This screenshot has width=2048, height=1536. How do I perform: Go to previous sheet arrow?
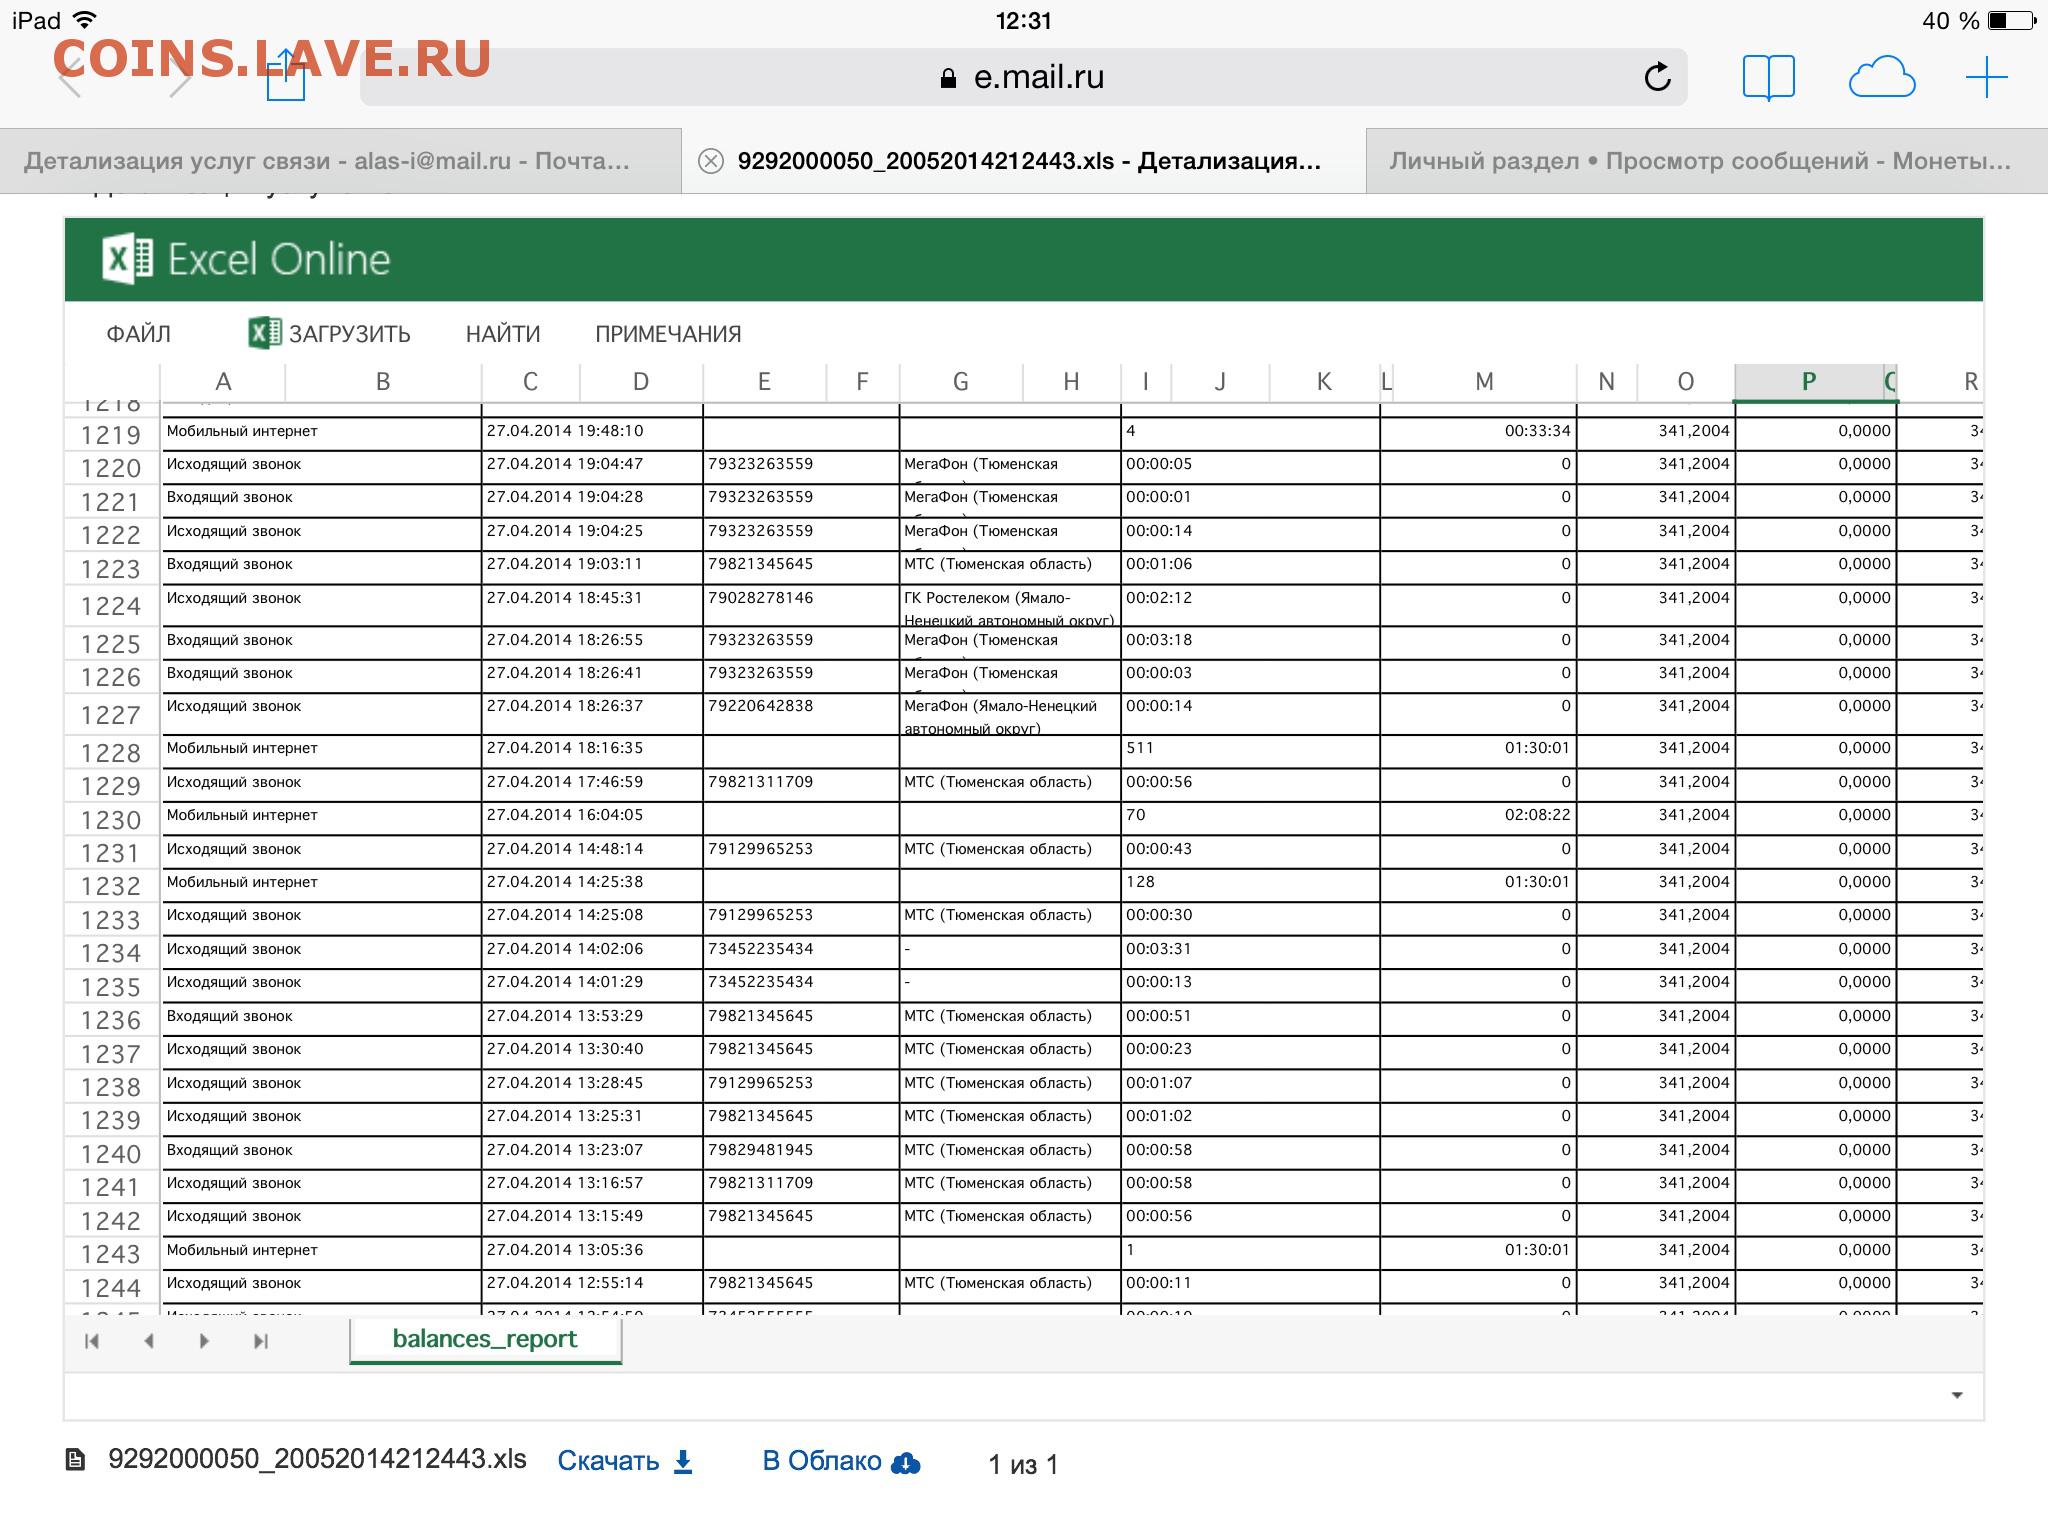149,1341
